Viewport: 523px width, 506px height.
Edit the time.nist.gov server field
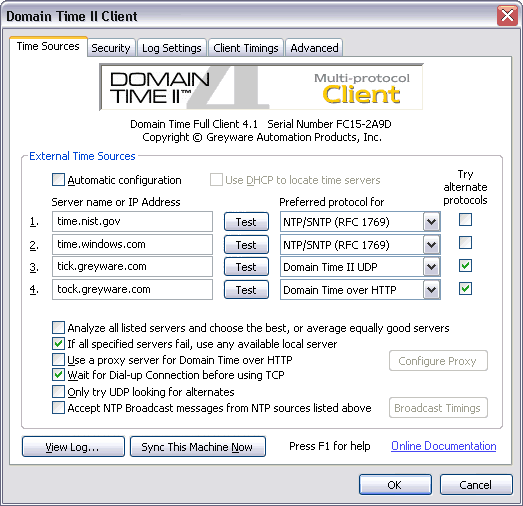[132, 221]
